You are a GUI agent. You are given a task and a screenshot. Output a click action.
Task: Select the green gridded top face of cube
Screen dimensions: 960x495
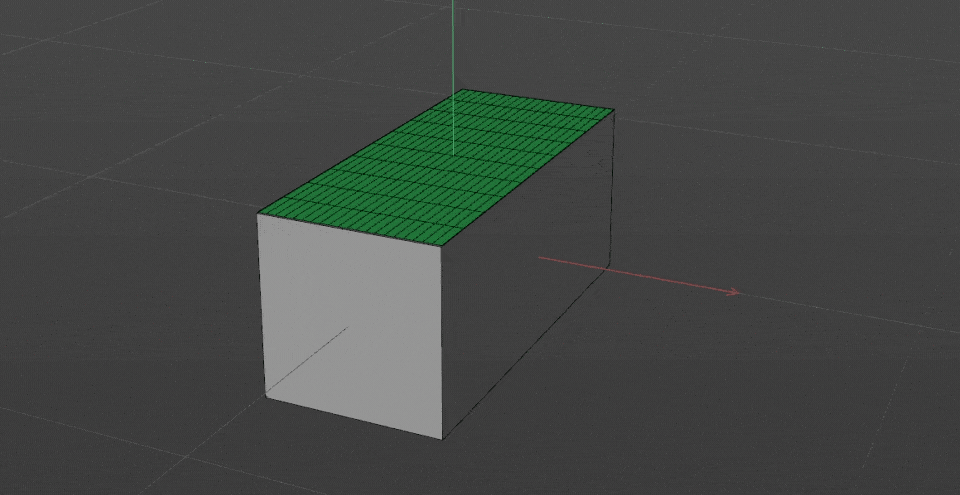435,168
